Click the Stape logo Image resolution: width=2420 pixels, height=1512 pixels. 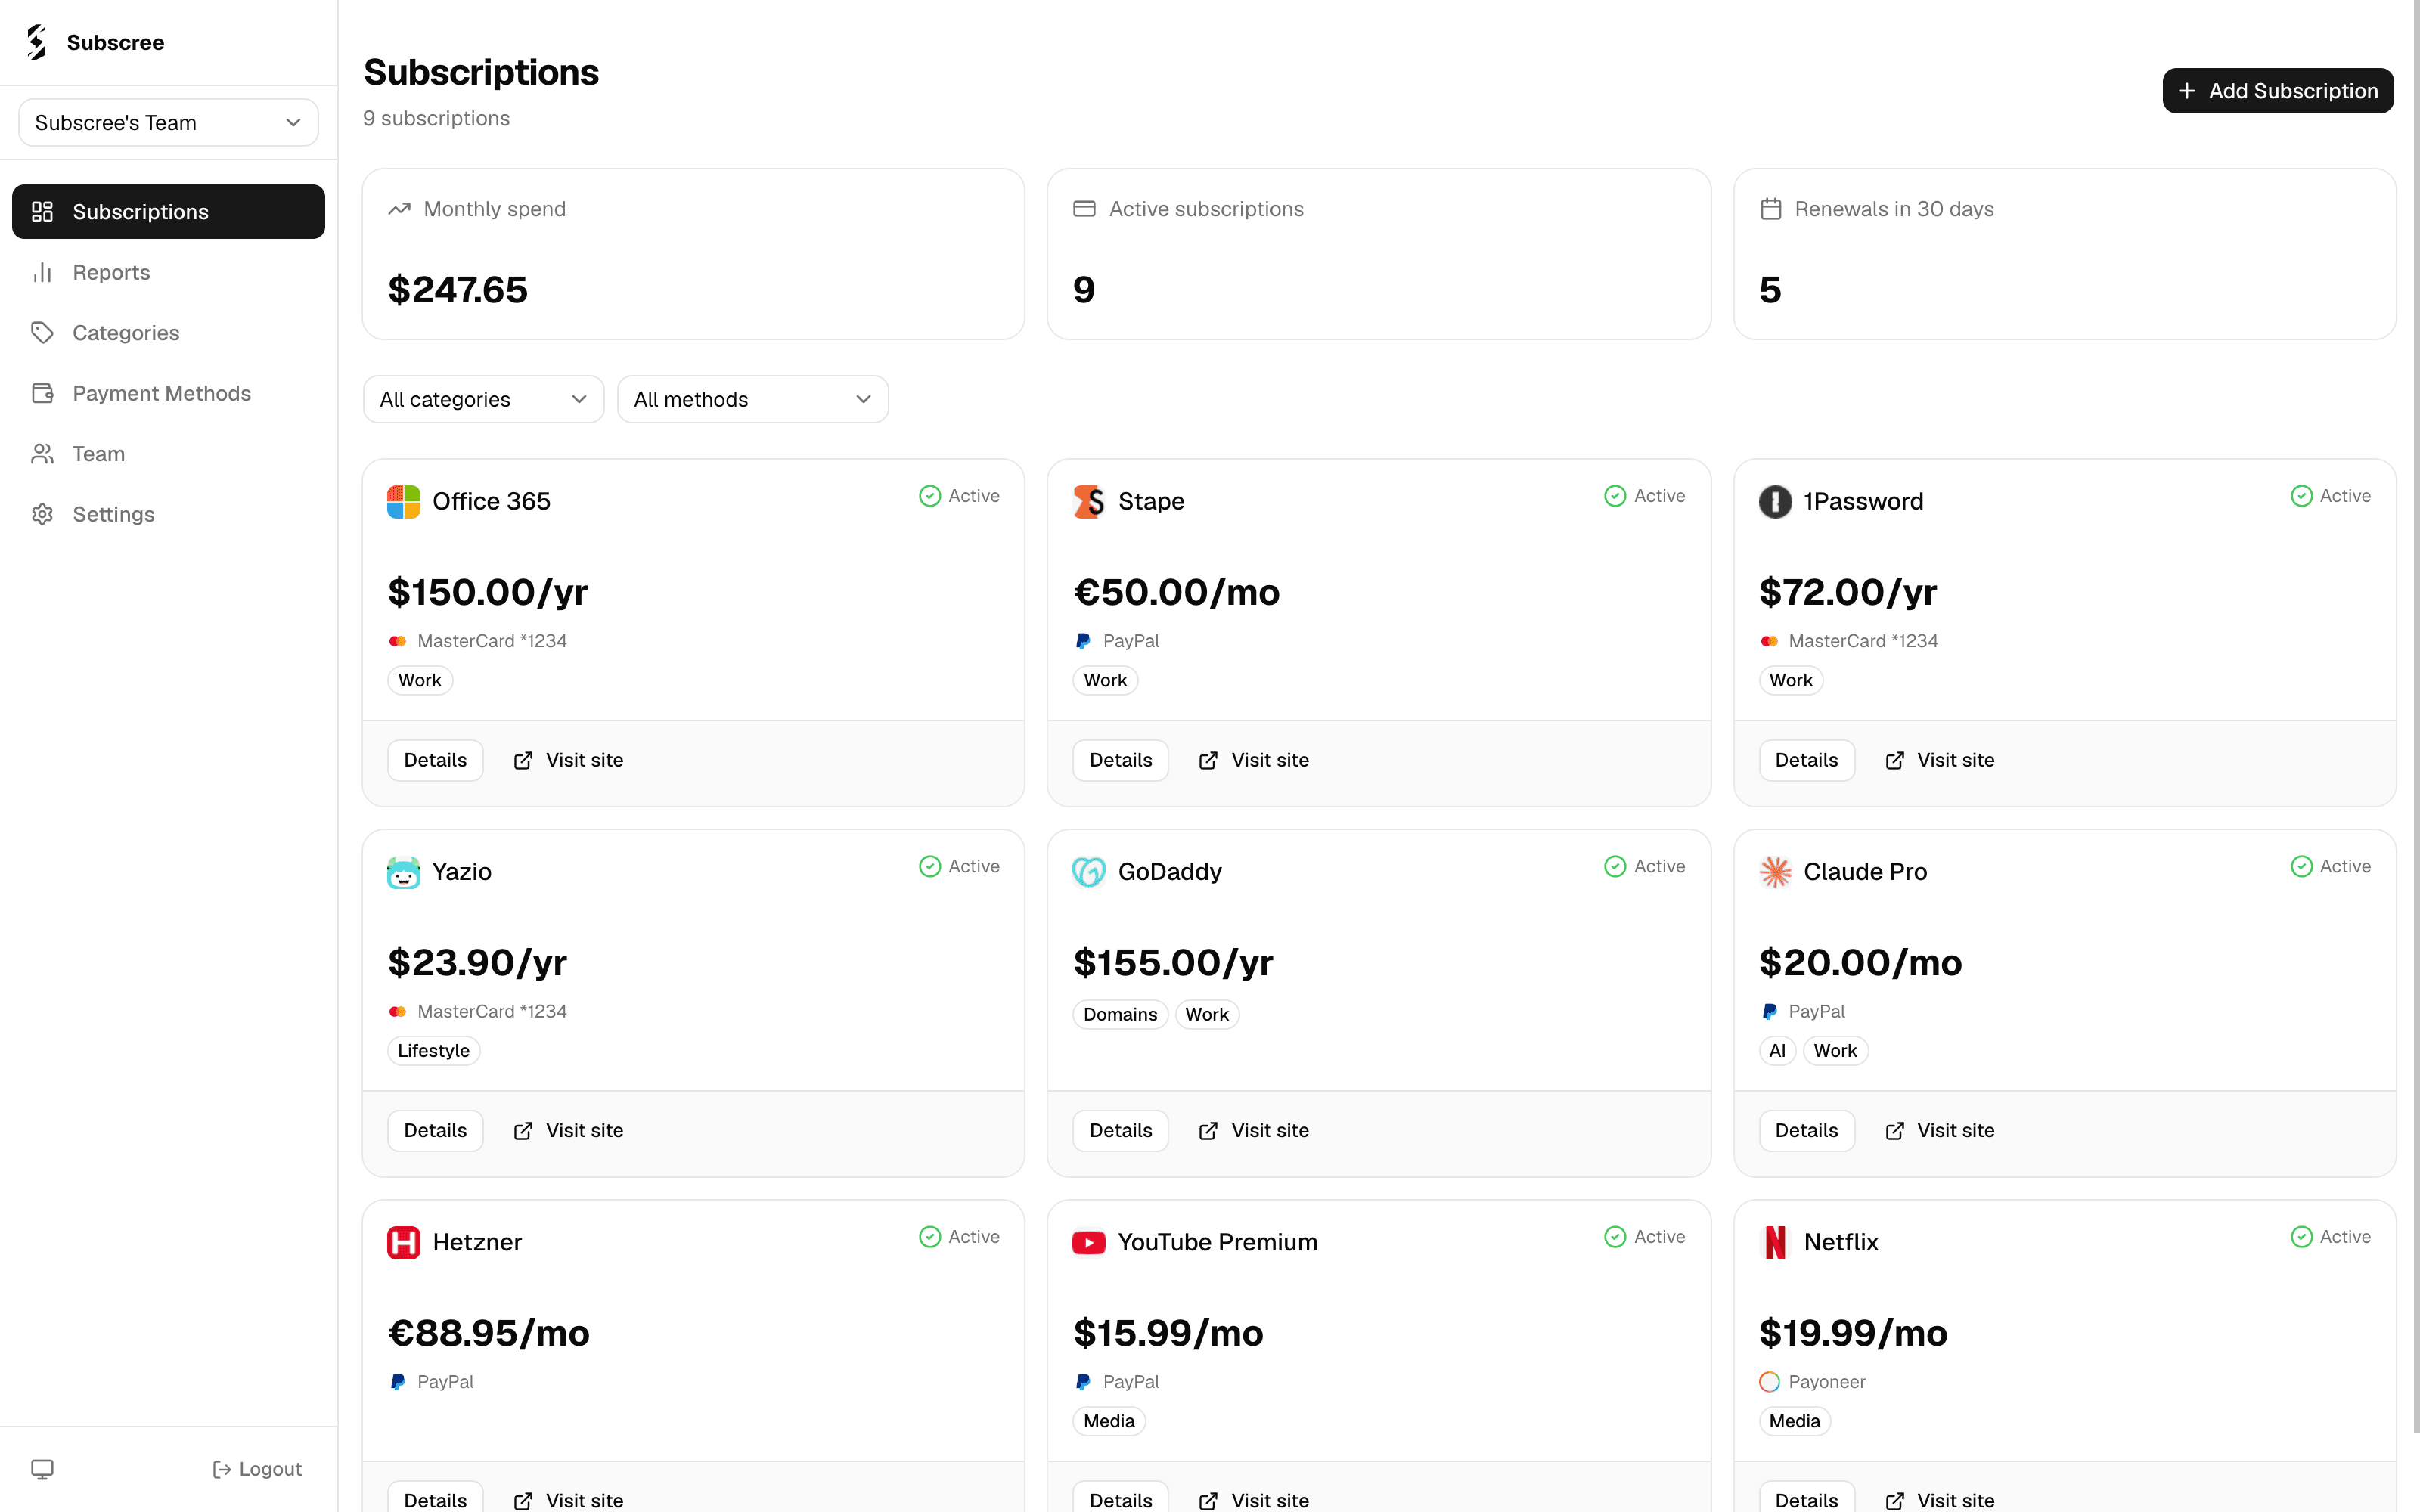(x=1088, y=501)
